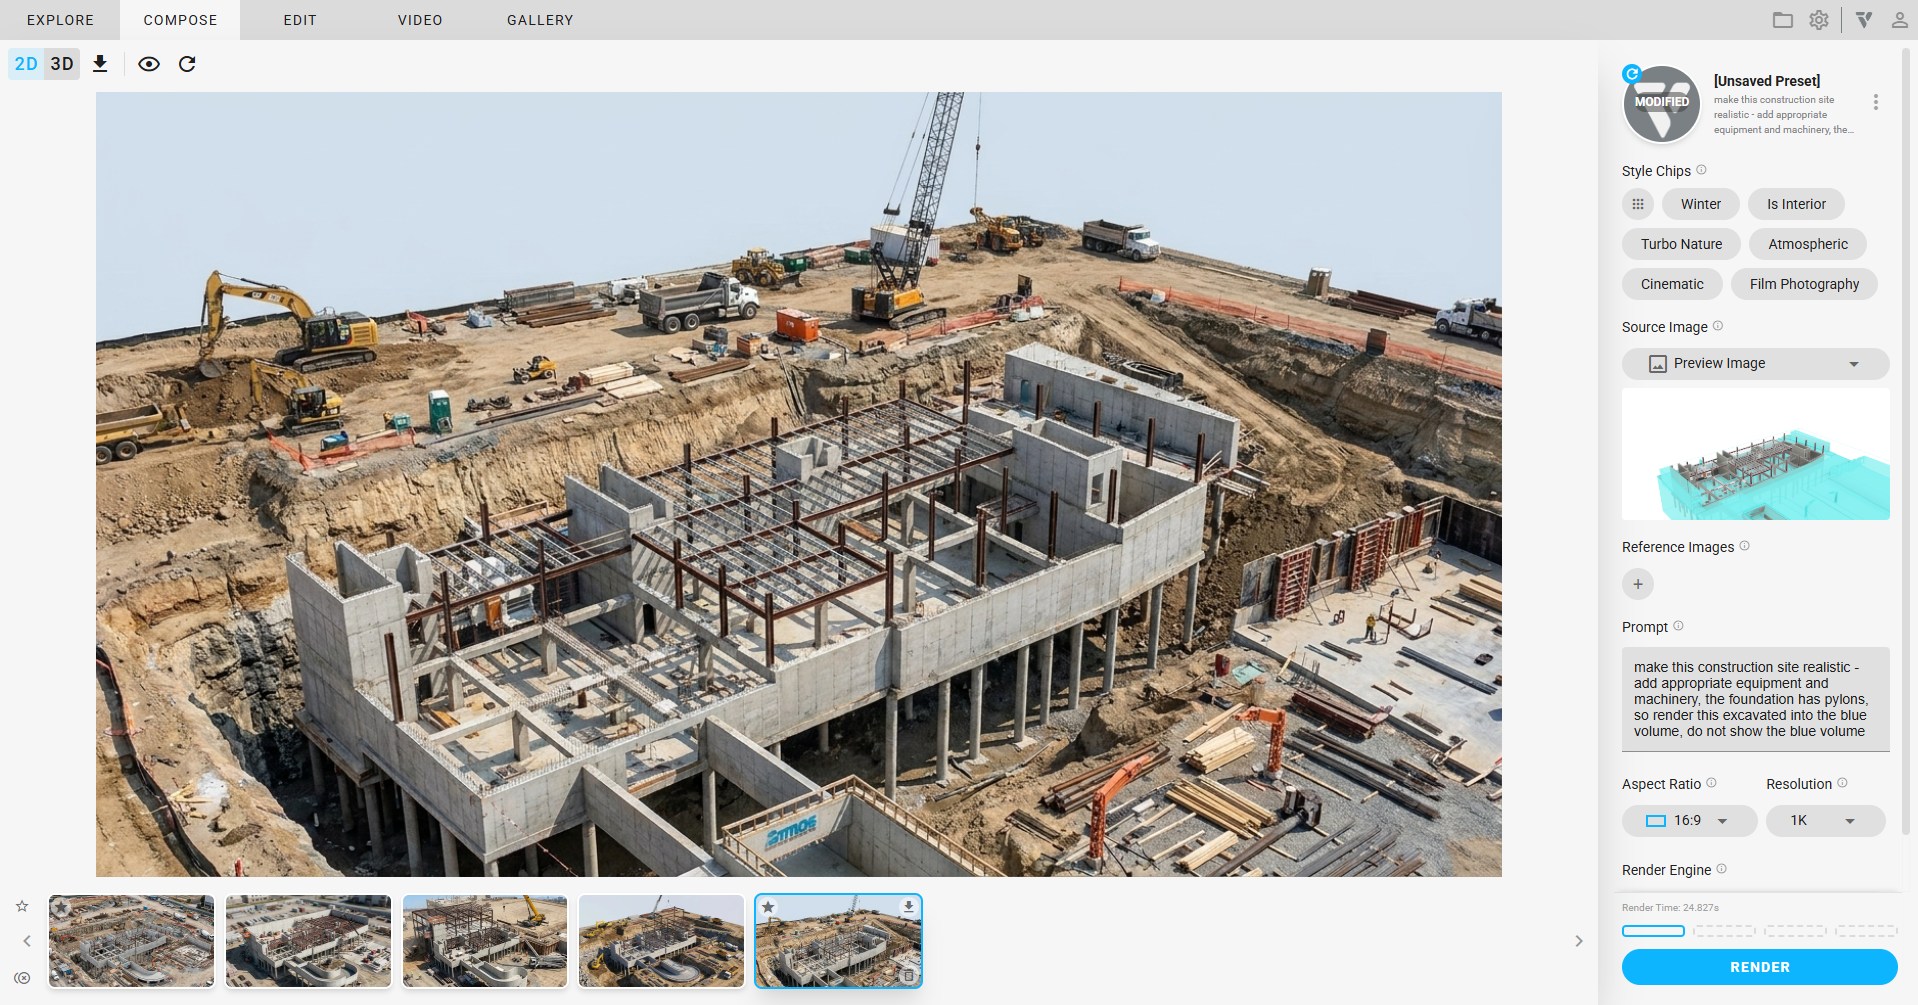This screenshot has width=1918, height=1005.
Task: Switch to the EDIT tab
Action: click(x=300, y=20)
